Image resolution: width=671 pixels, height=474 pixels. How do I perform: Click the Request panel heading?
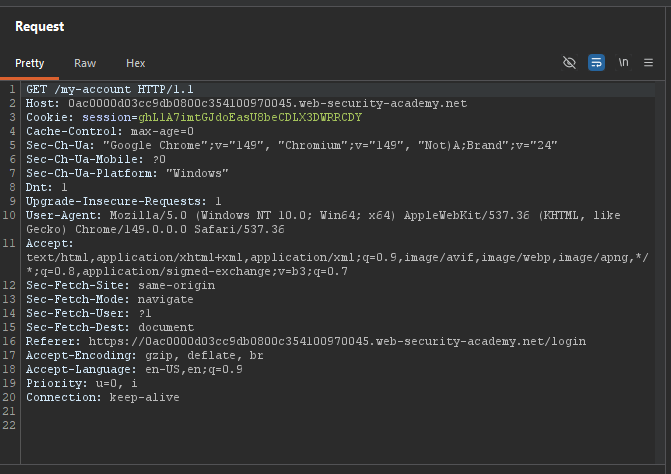pyautogui.click(x=40, y=27)
